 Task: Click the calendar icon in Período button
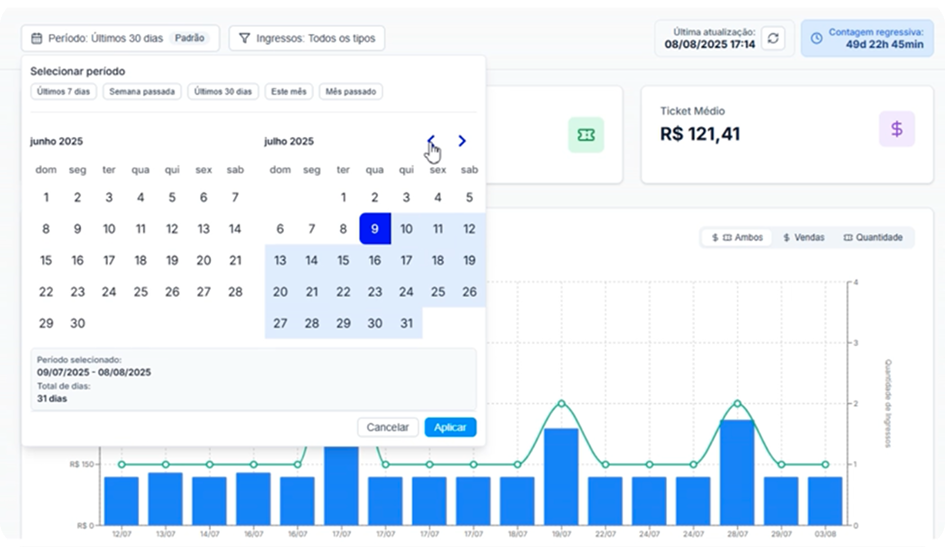pyautogui.click(x=37, y=39)
